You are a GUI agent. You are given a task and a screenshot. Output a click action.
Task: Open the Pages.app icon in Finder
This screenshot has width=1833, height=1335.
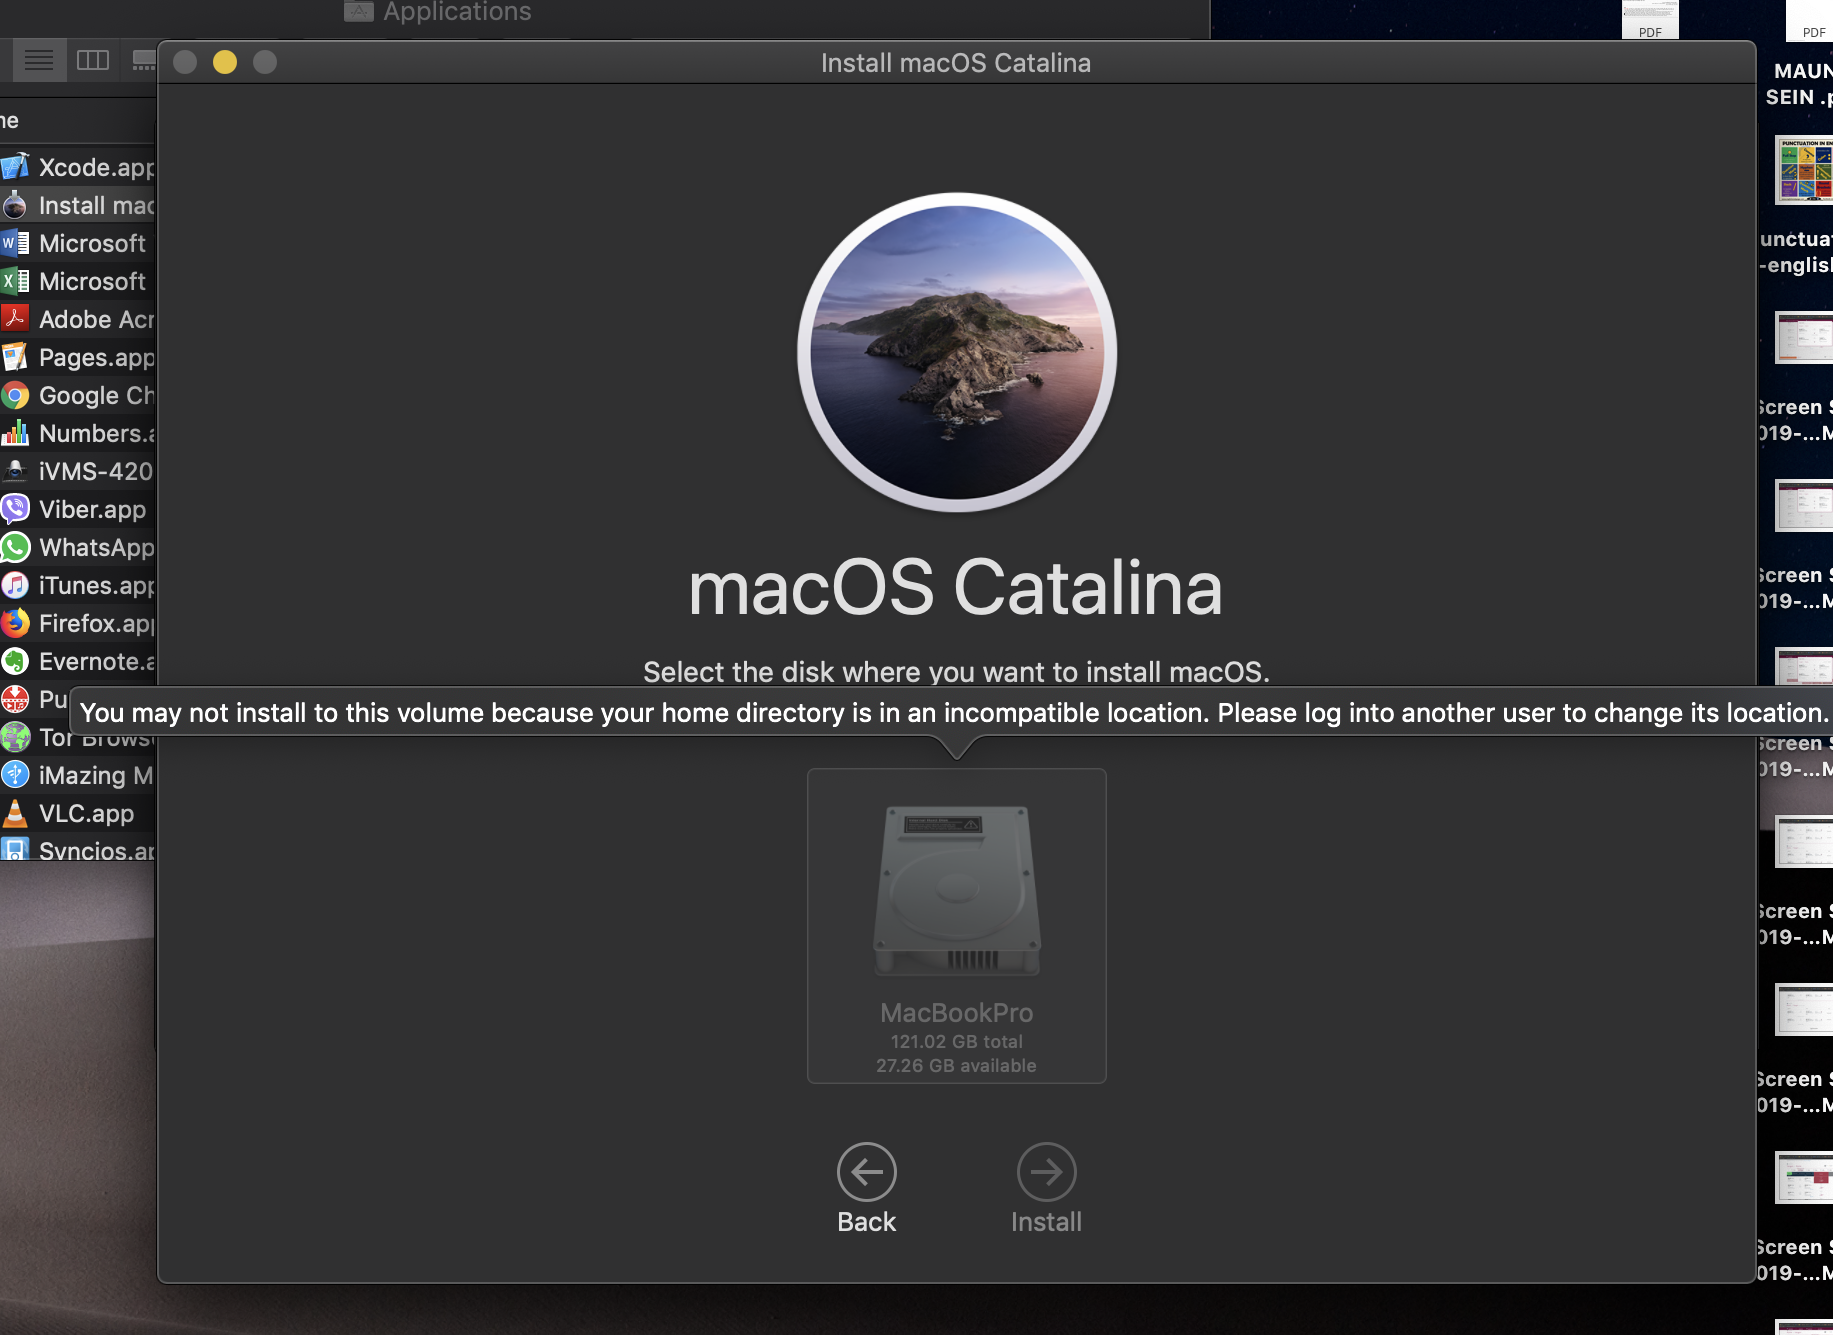(x=15, y=357)
